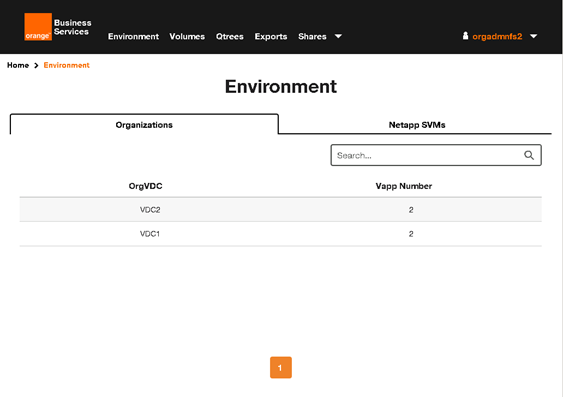Go to the Volumes menu item
The width and height of the screenshot is (563, 397).
187,37
